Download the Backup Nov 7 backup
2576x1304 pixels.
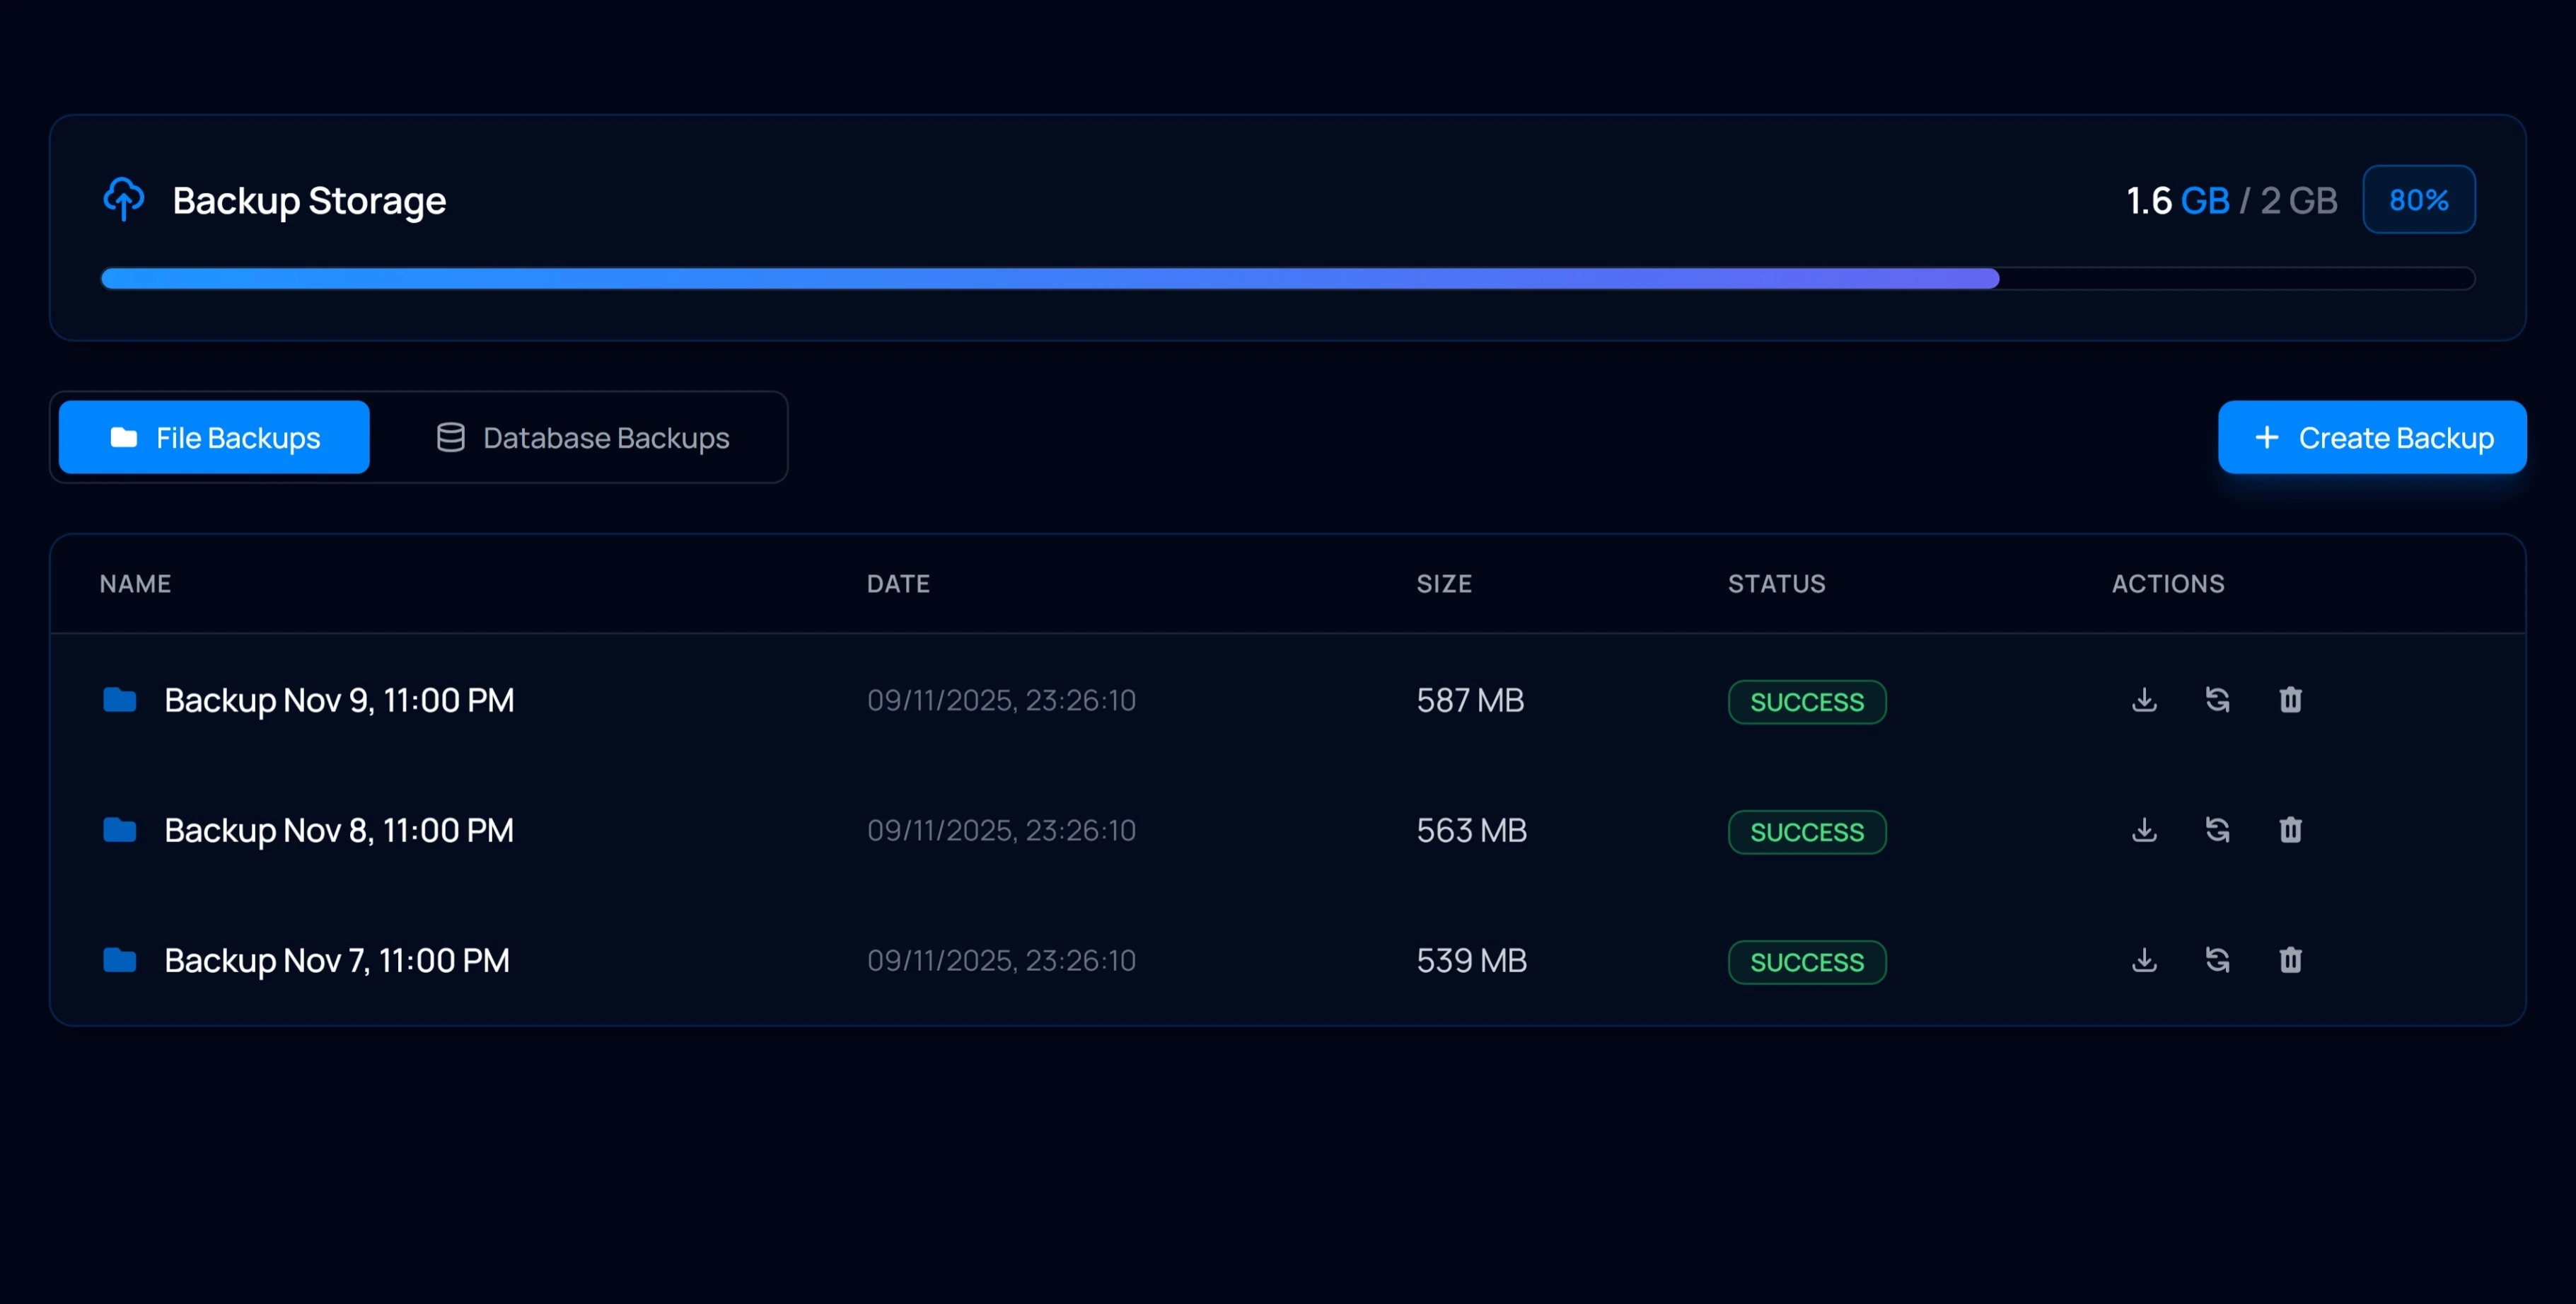click(2144, 960)
